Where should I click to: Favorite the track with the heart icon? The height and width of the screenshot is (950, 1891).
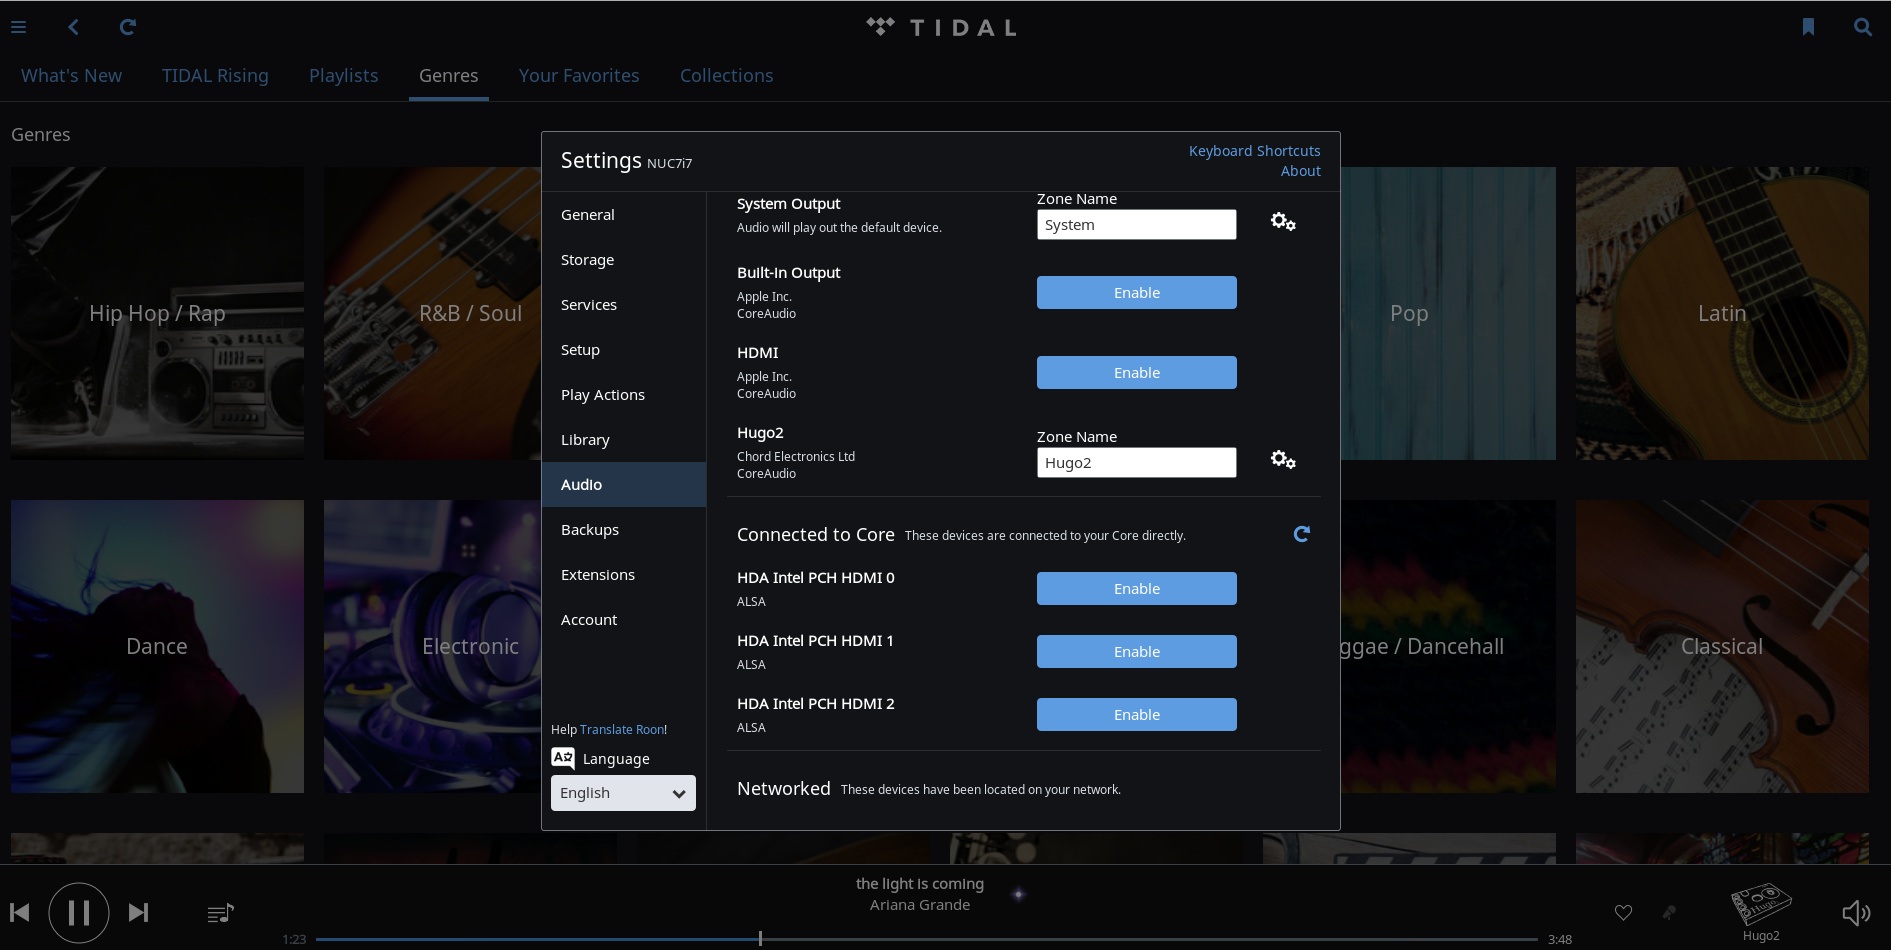click(1623, 912)
